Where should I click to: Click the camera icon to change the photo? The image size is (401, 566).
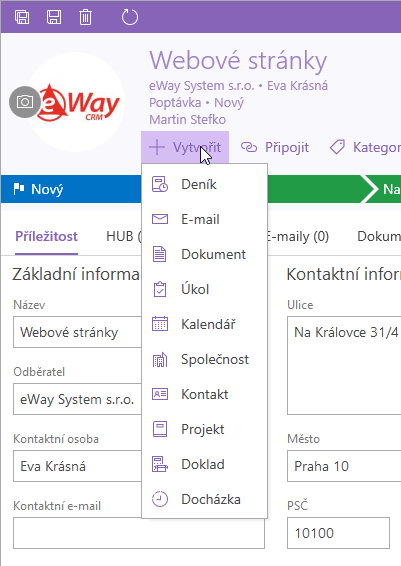click(25, 102)
